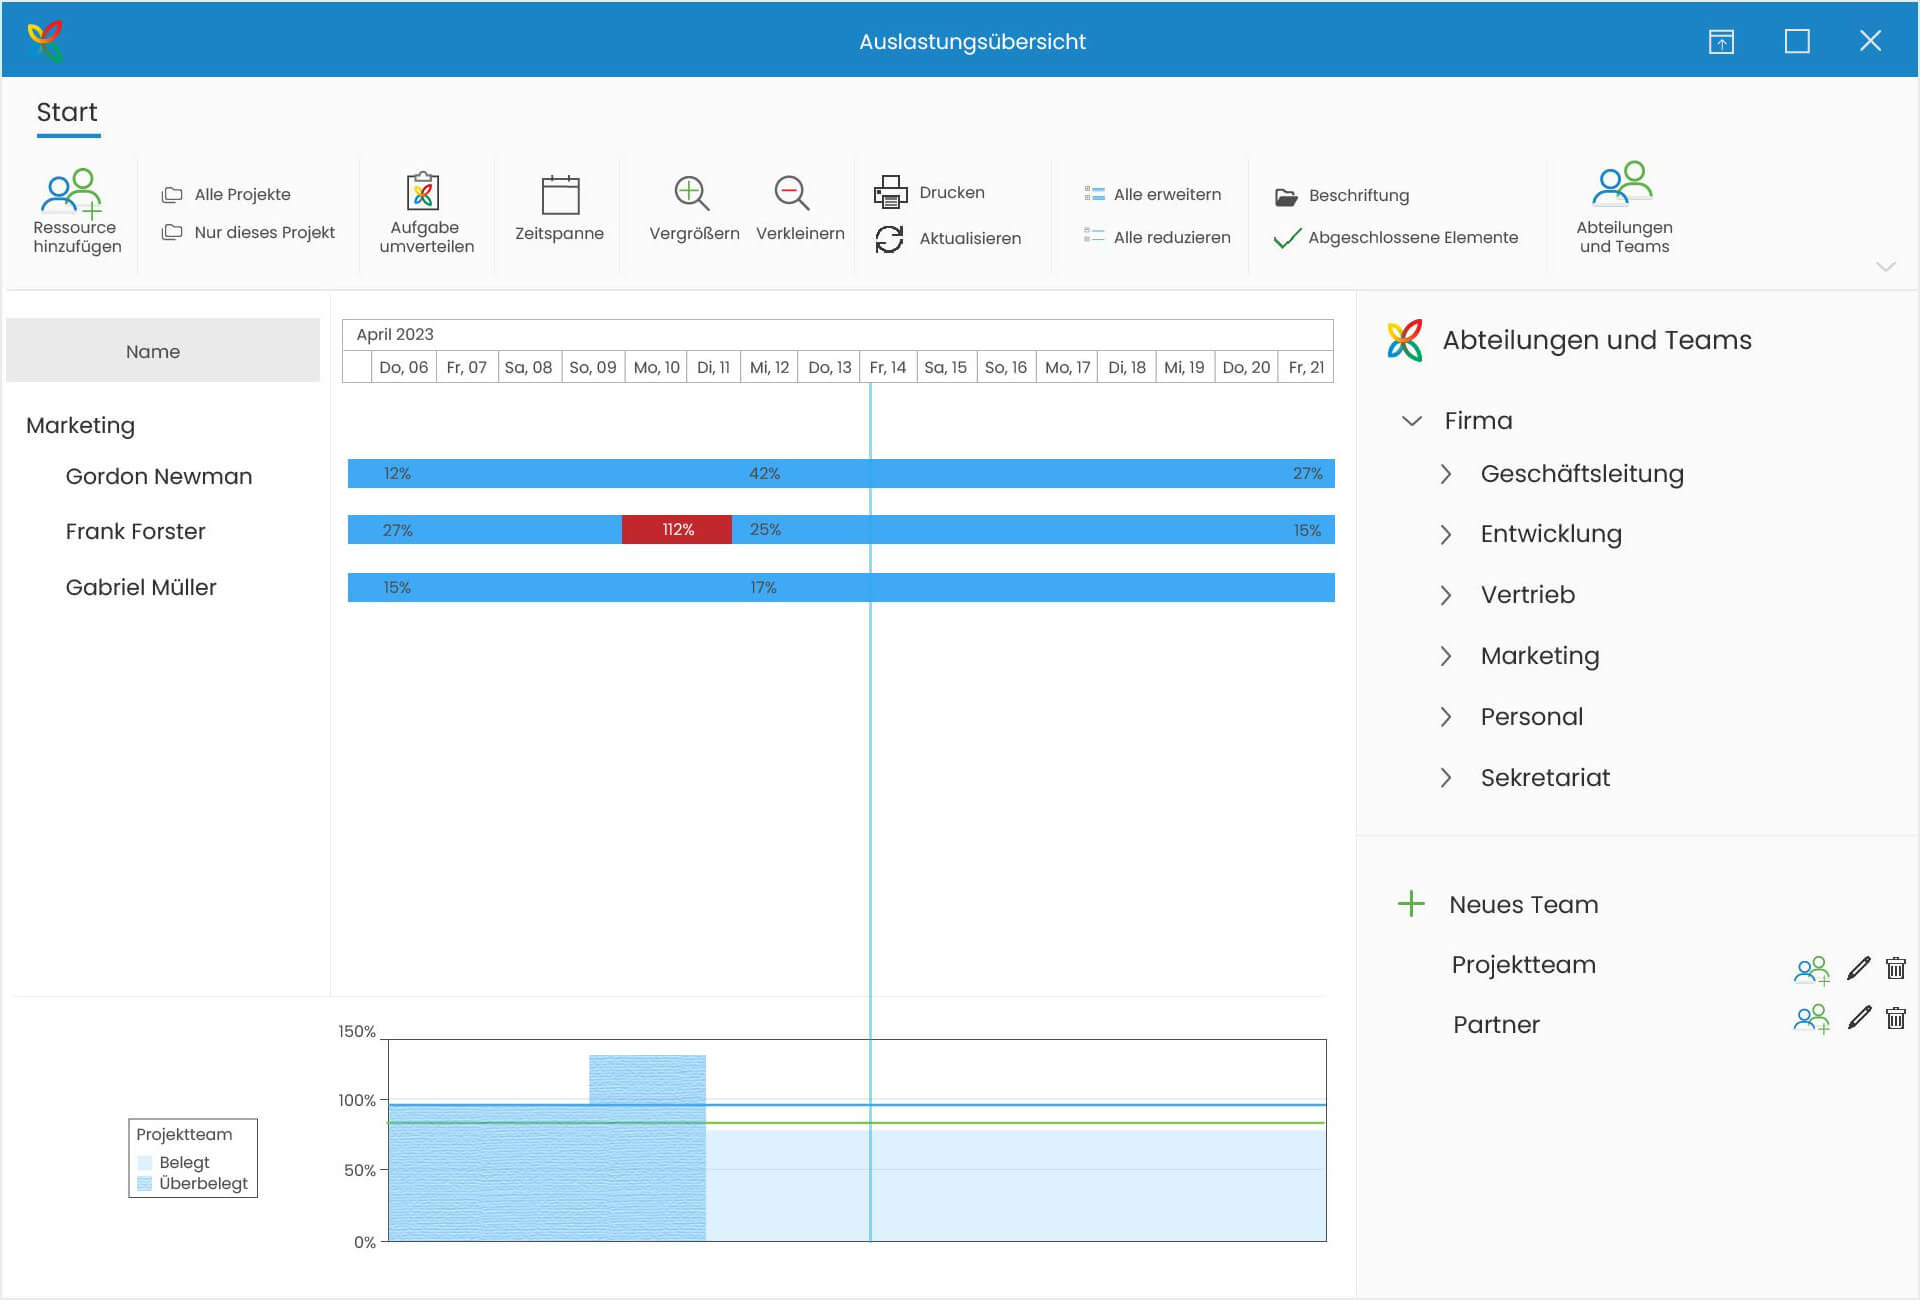Screen dimensions: 1920x1300
Task: Click the Do, 20 date header
Action: [1246, 368]
